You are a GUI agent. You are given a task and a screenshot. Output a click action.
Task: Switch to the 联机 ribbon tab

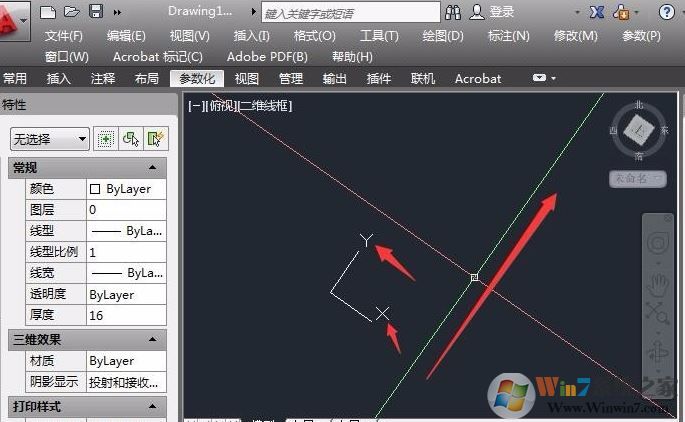(x=423, y=79)
